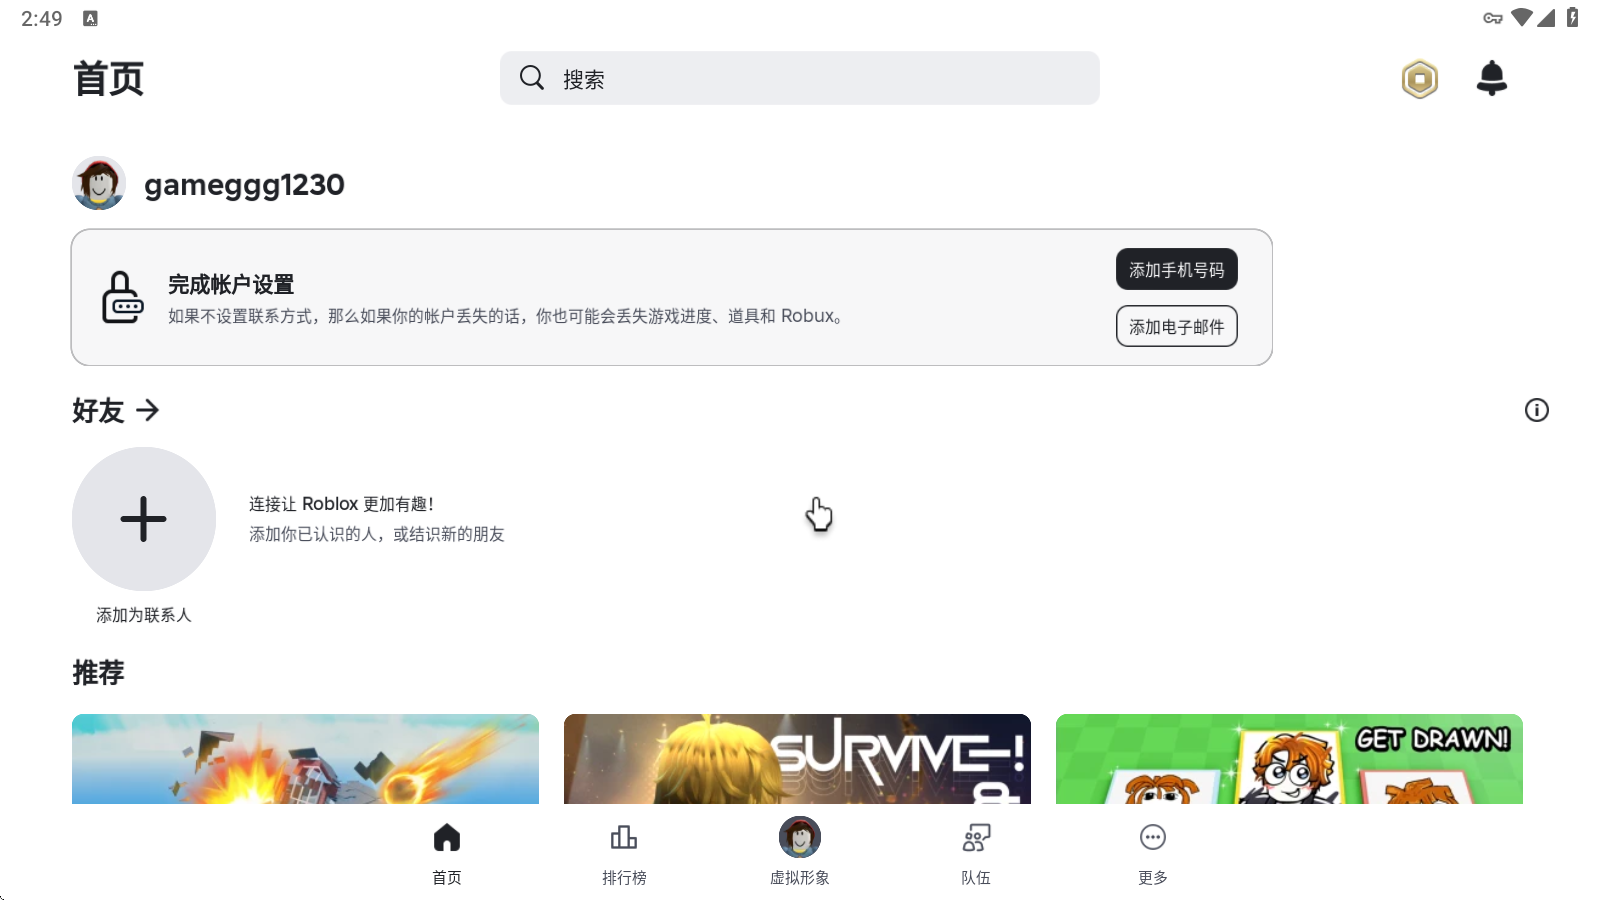This screenshot has width=1600, height=900.
Task: Click the magnifier icon in the search bar
Action: tap(531, 77)
